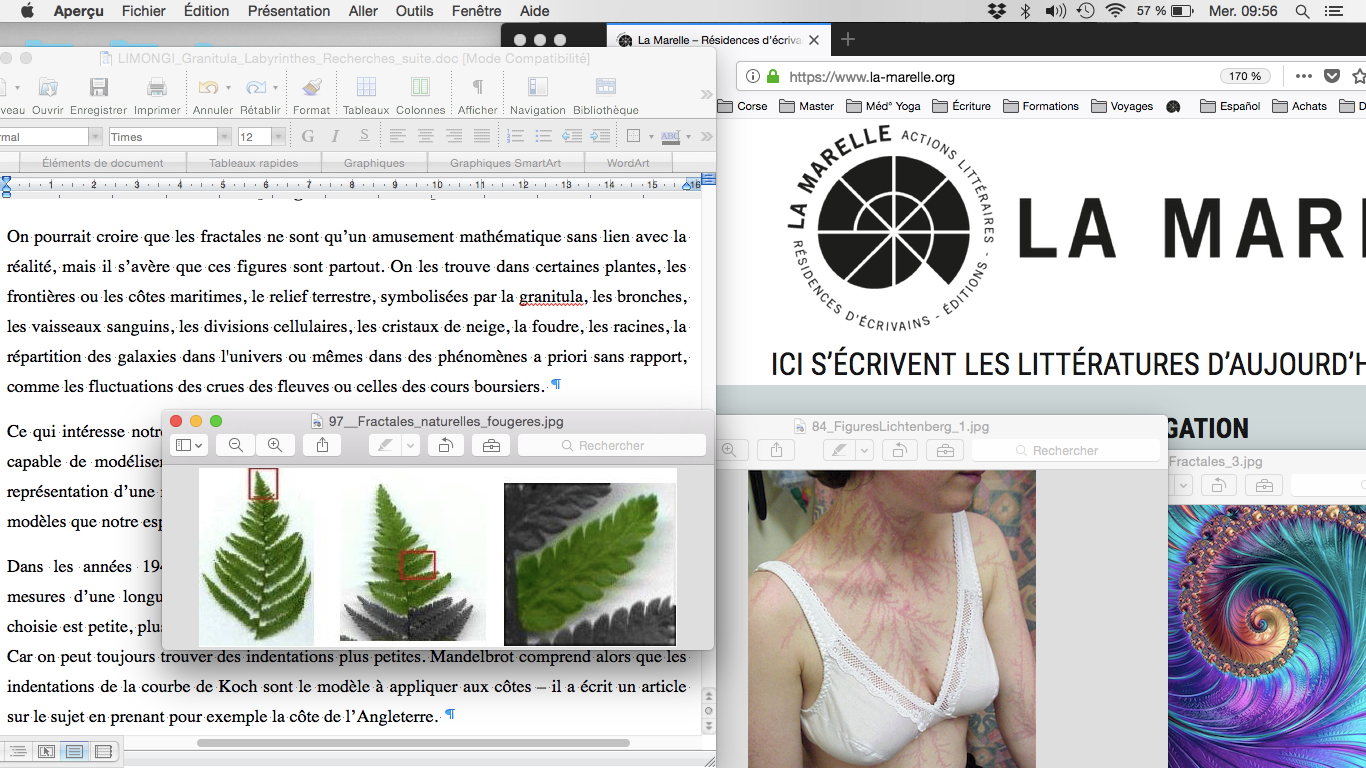Open the Tableaux table tool
The image size is (1366, 768).
coord(366,88)
